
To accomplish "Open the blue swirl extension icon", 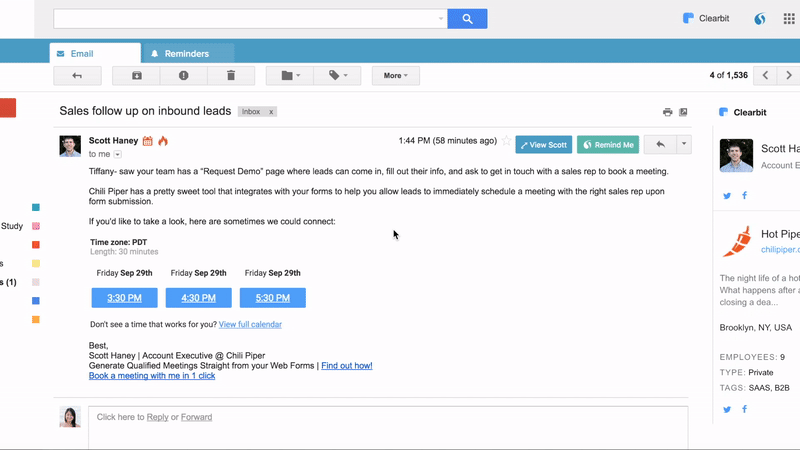I will point(760,19).
